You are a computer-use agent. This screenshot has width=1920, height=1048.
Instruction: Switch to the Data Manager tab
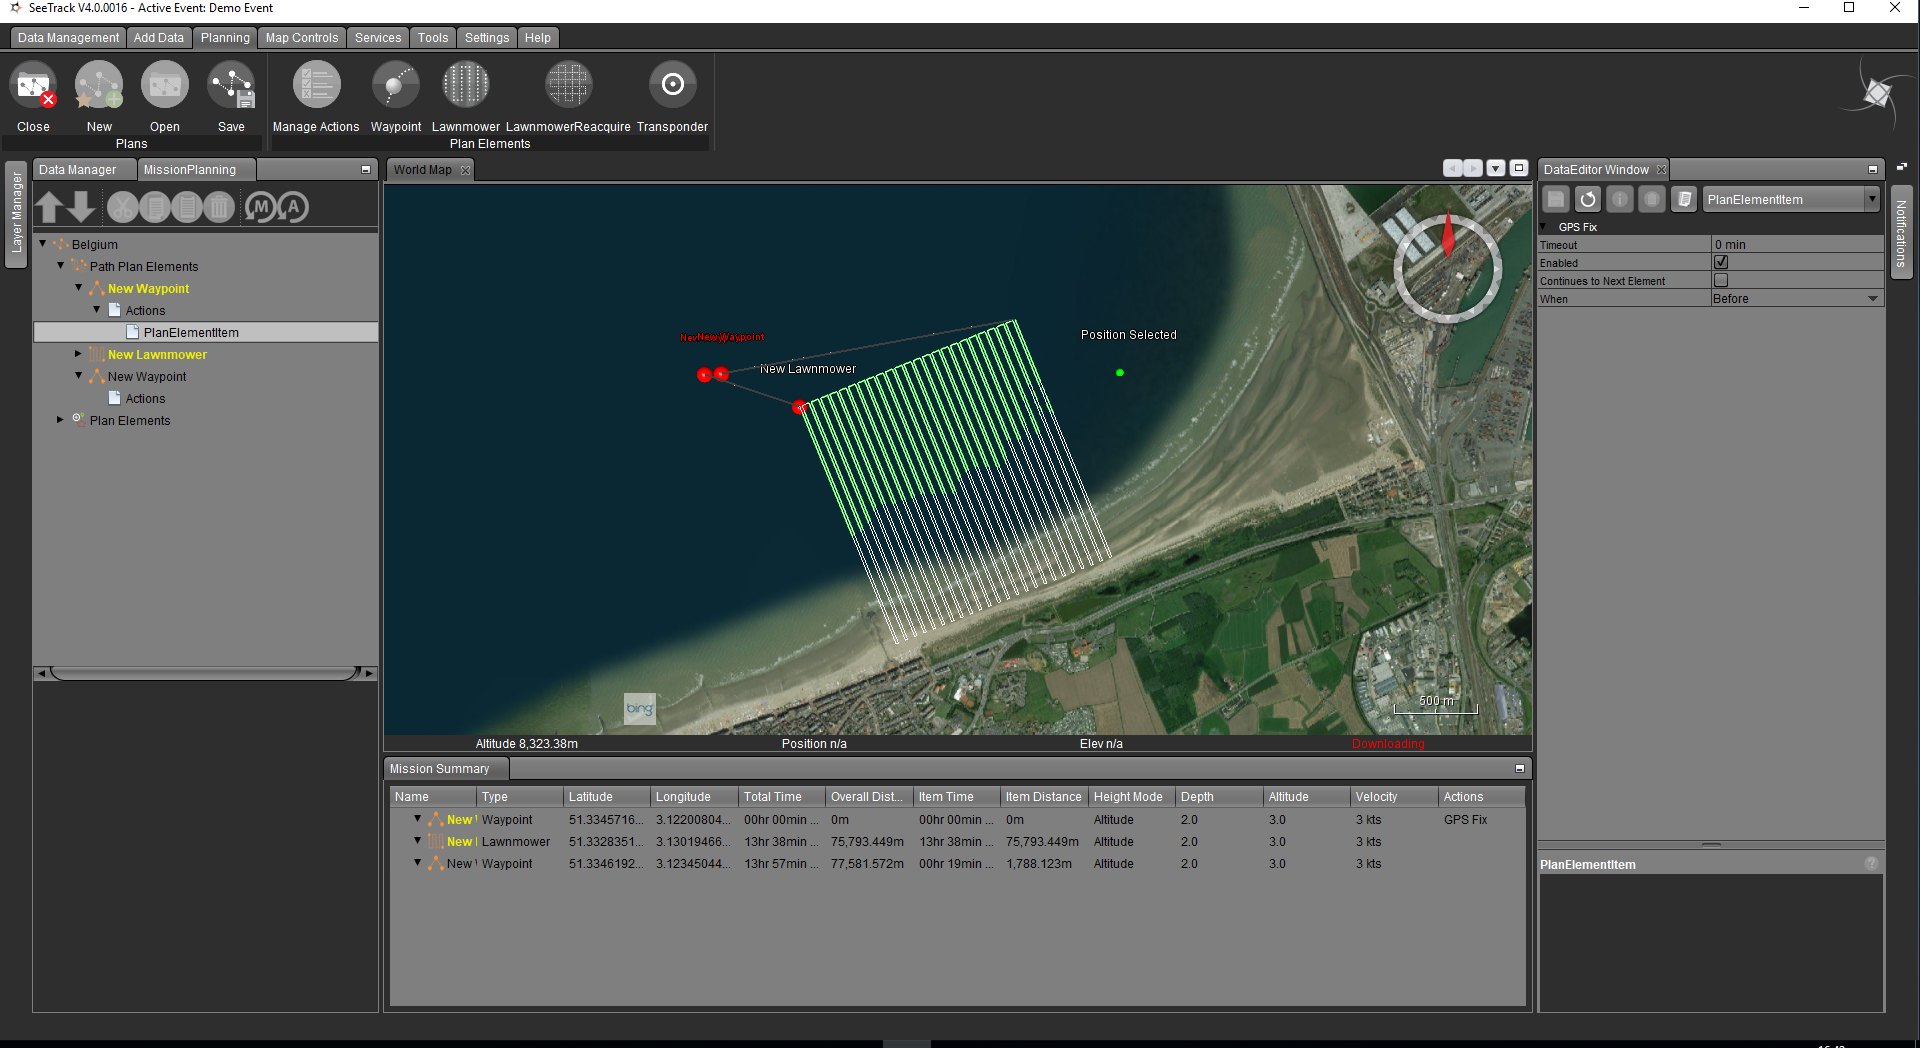tap(78, 170)
